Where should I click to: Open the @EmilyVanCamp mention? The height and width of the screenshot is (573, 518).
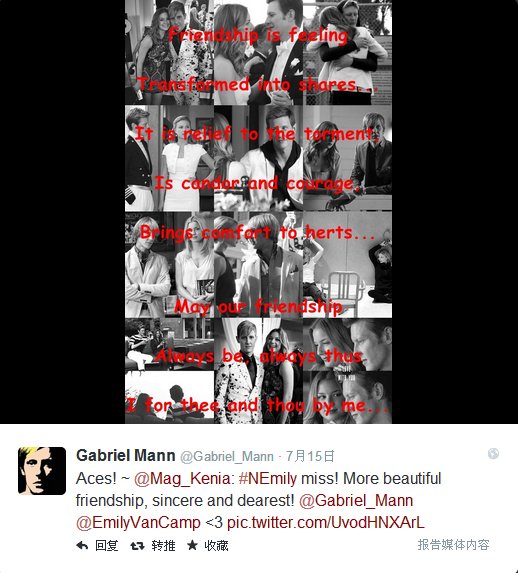pos(139,523)
